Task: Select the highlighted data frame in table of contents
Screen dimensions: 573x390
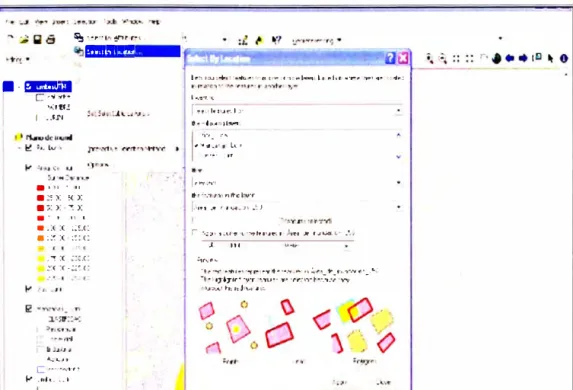Action: tap(48, 87)
